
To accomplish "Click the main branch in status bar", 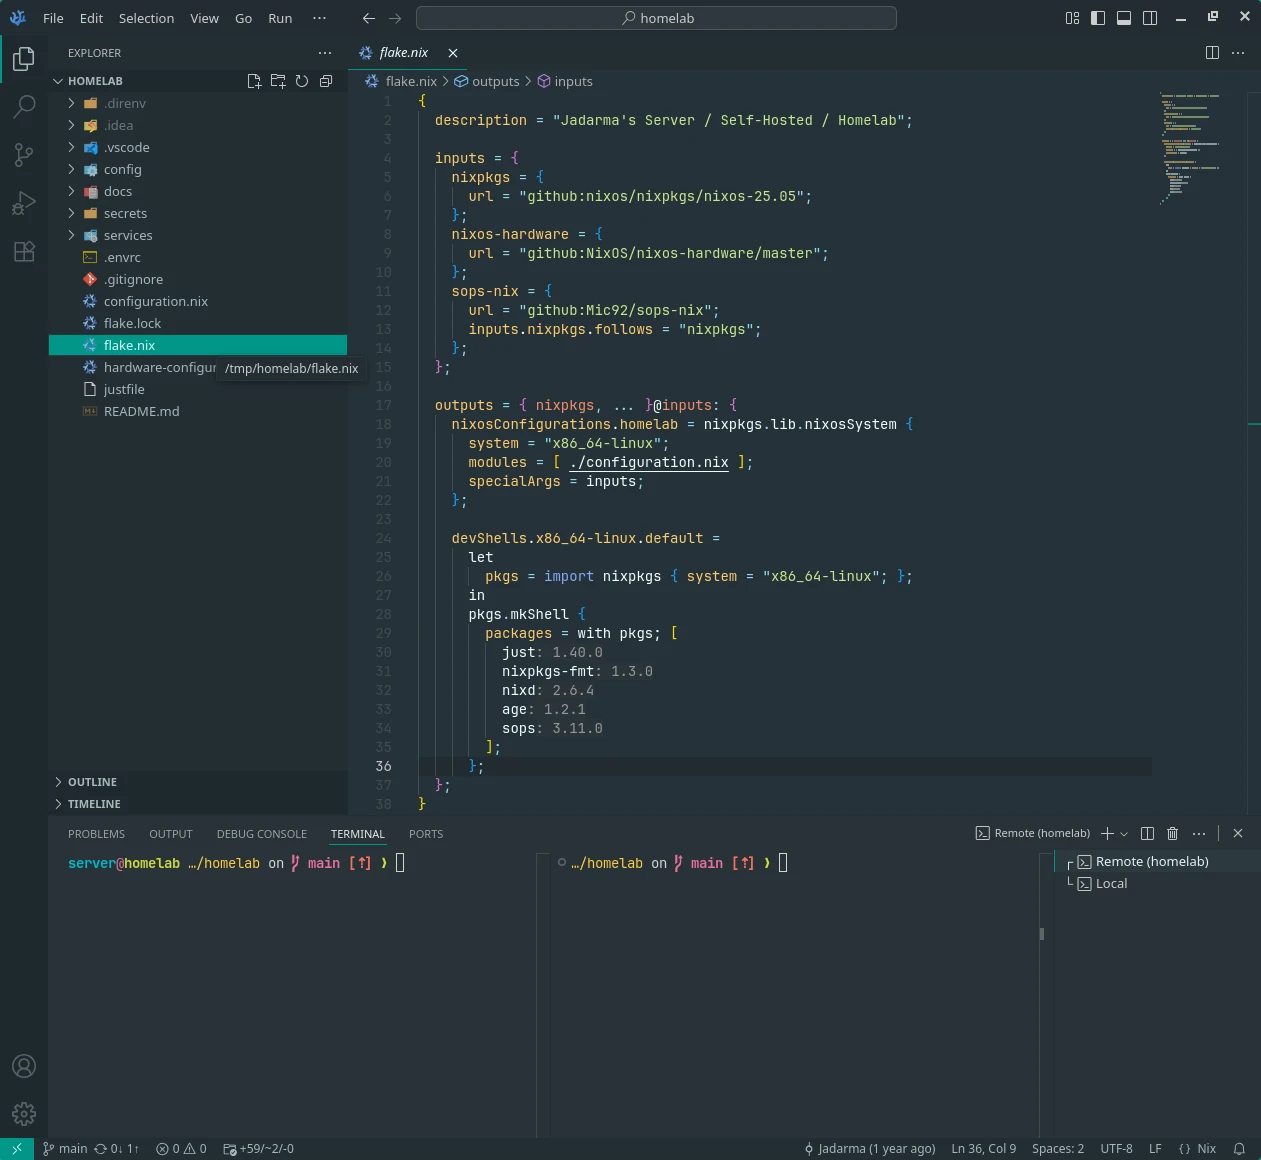I will pyautogui.click(x=66, y=1149).
